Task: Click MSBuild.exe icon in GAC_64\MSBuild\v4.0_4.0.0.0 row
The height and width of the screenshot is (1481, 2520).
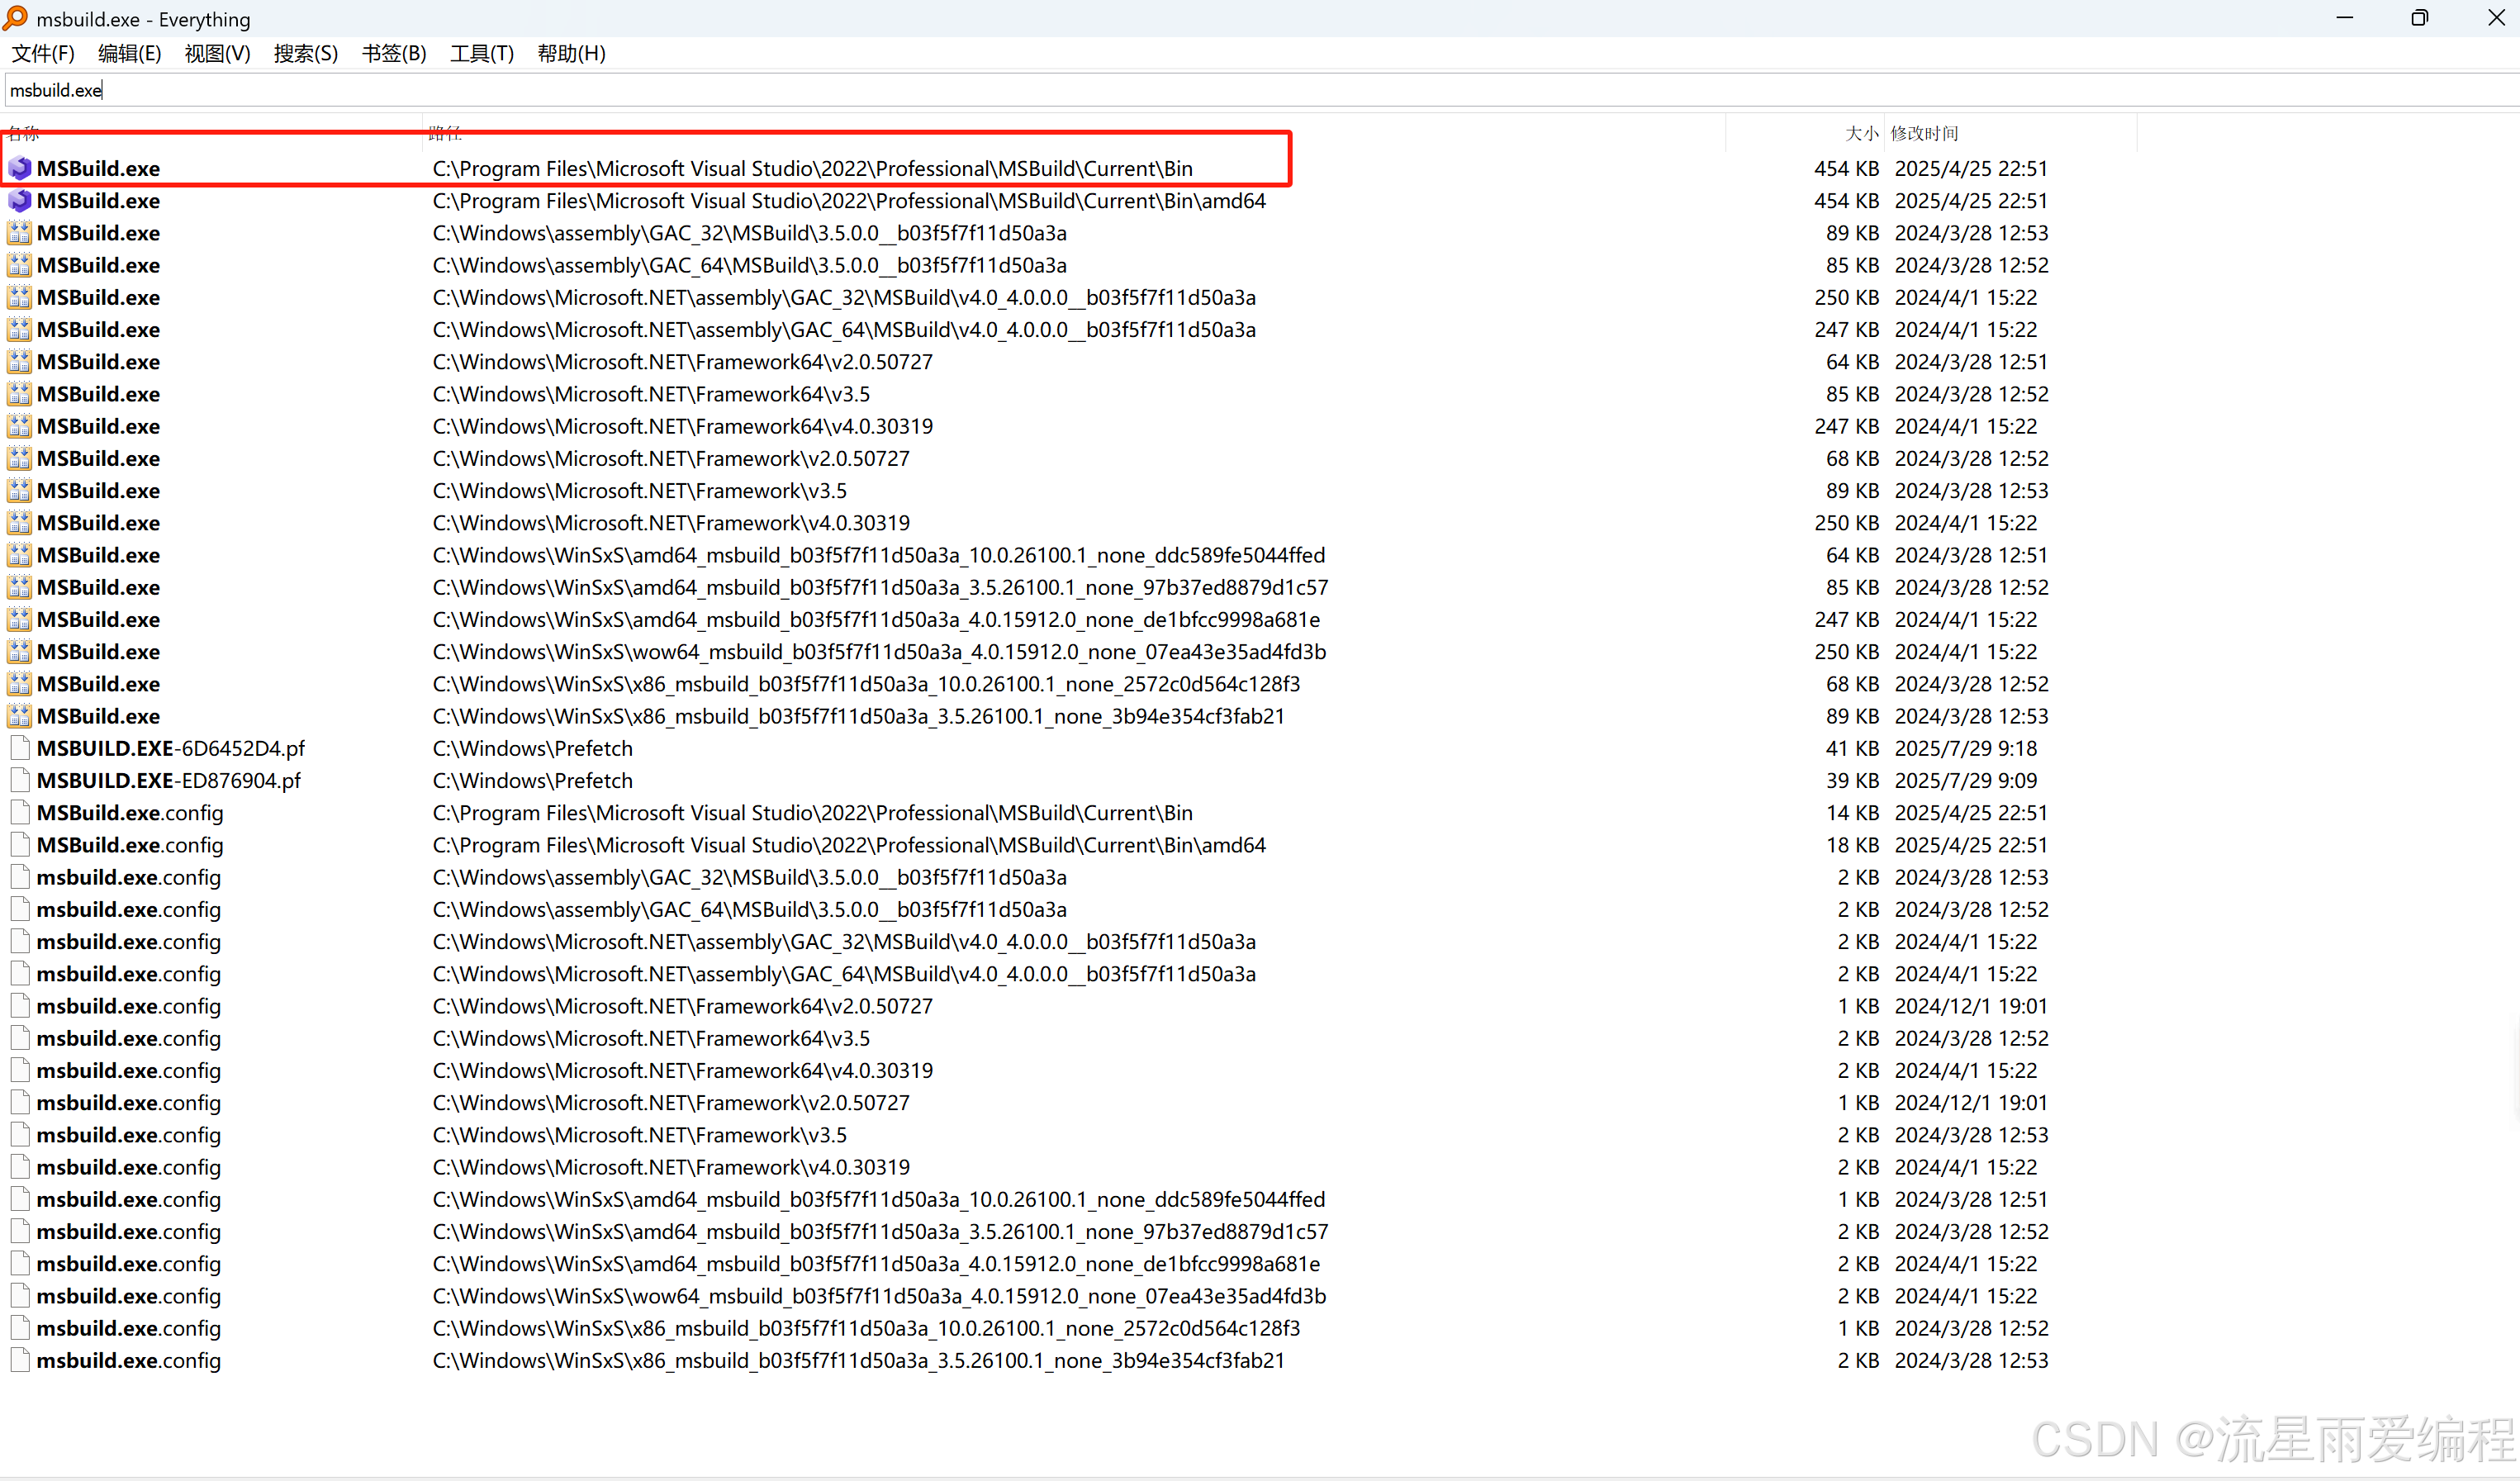Action: coord(20,329)
